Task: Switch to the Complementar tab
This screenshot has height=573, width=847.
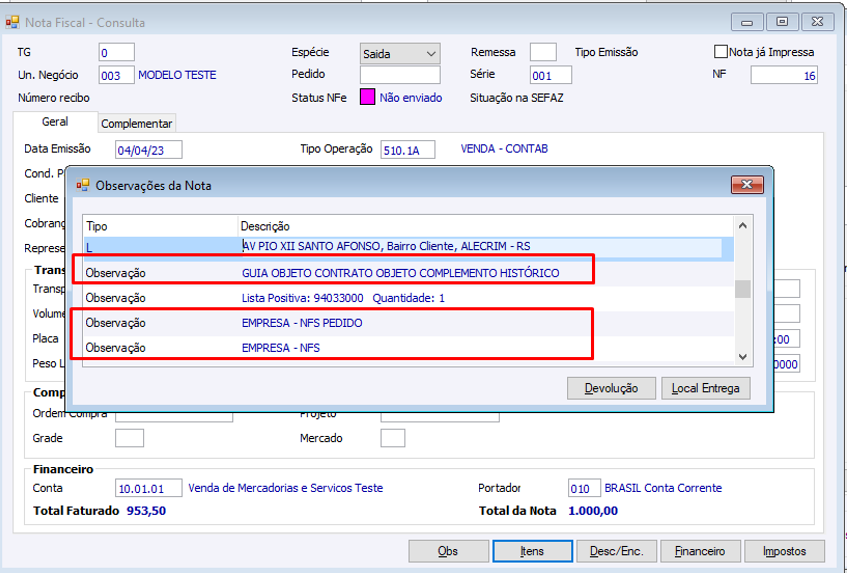Action: (x=137, y=123)
